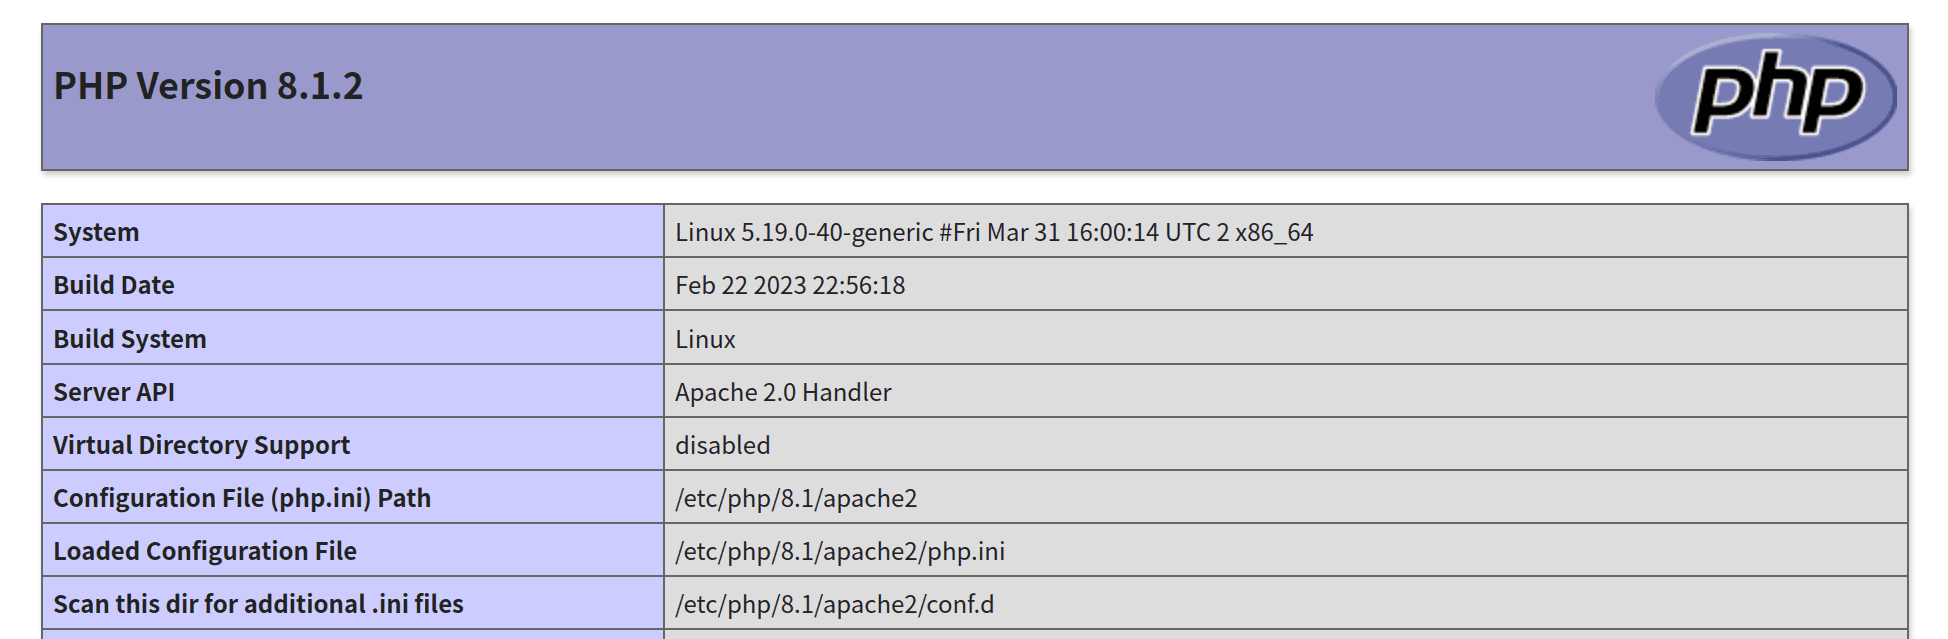Click the Linux 5.19.0-40-generic kernel text
The width and height of the screenshot is (1948, 639).
(x=803, y=232)
